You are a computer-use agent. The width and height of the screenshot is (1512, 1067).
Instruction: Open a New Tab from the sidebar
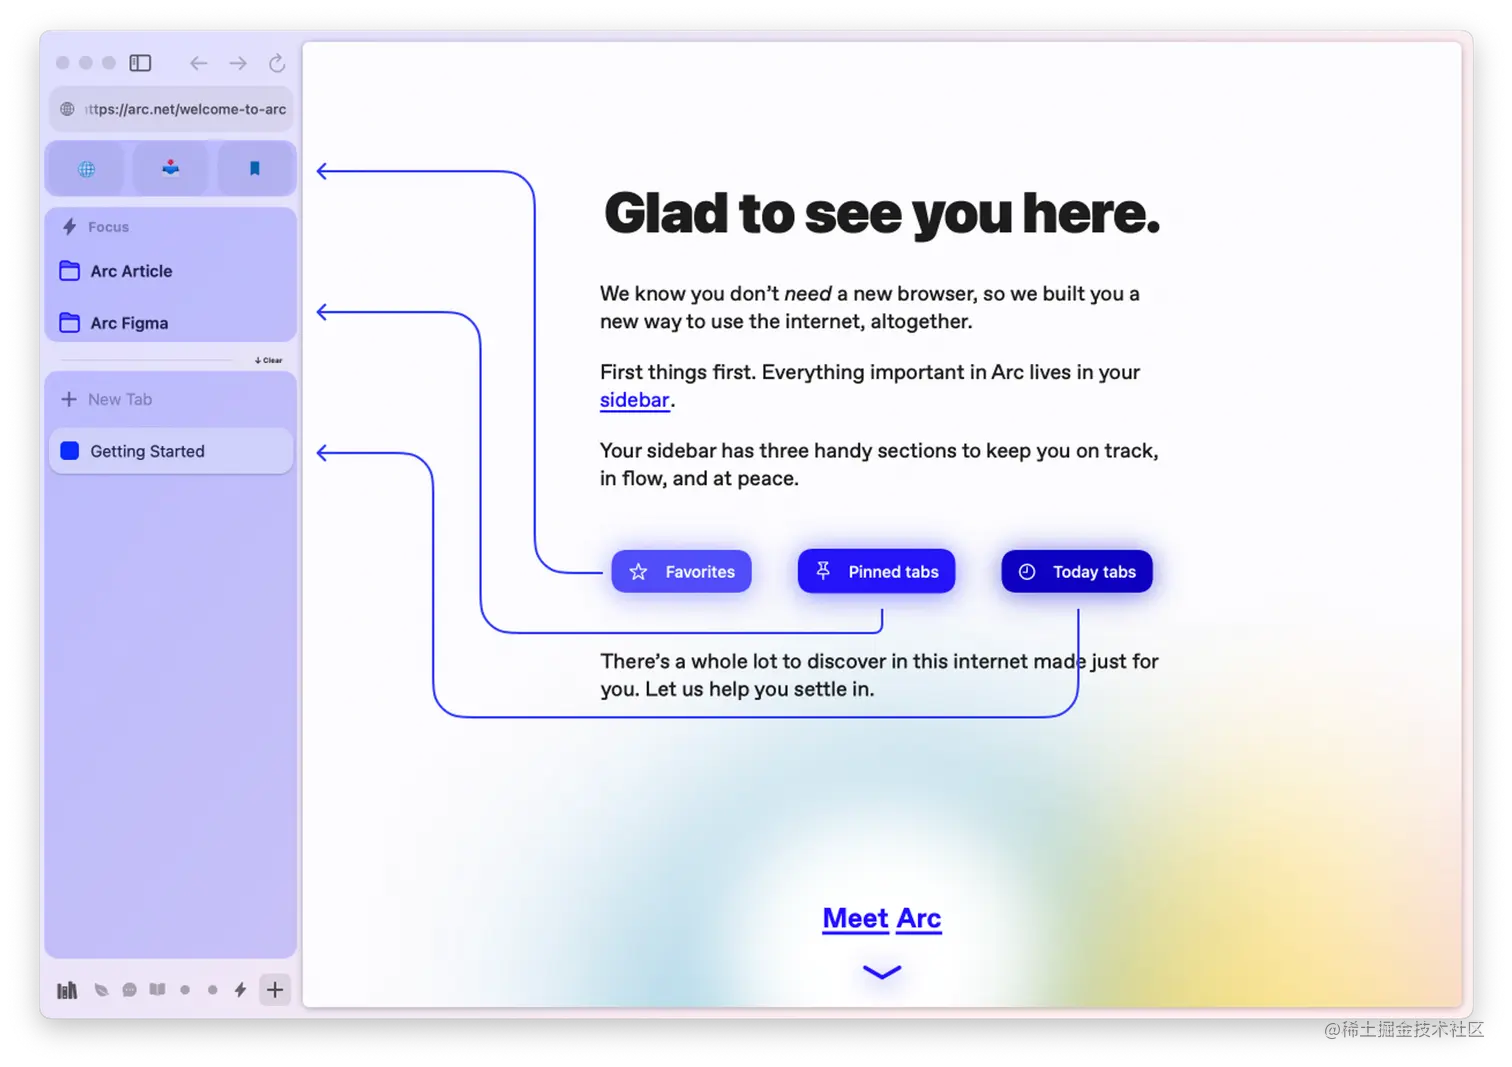(171, 399)
